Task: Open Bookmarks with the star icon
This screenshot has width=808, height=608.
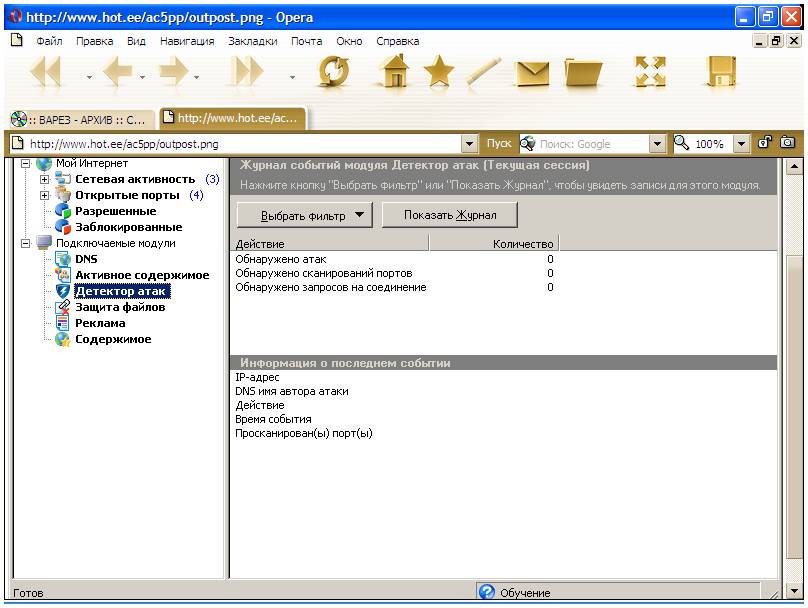Action: [438, 73]
